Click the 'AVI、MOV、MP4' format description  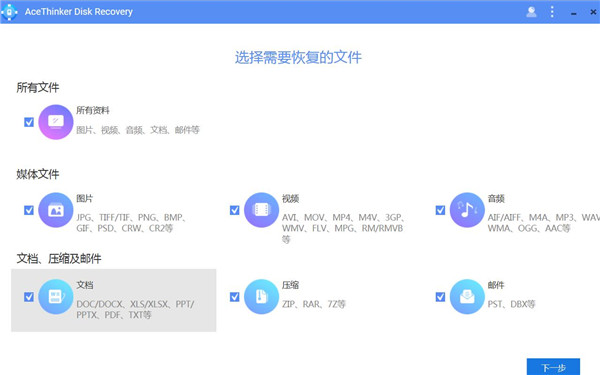[343, 228]
